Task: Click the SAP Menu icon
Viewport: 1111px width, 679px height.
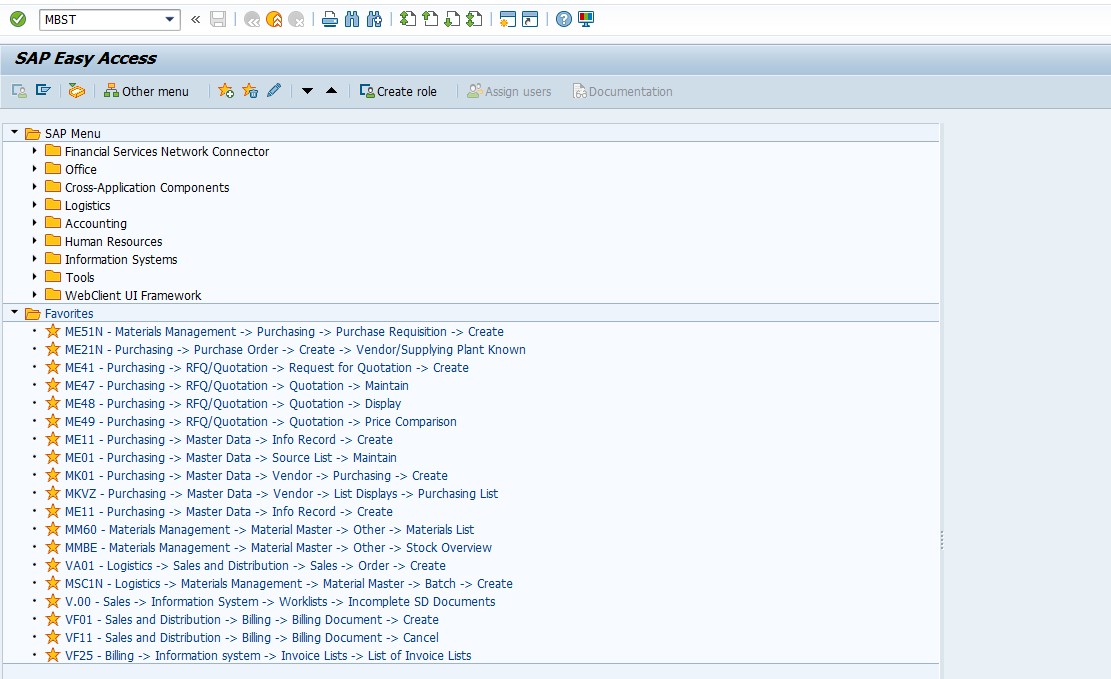Action: [x=43, y=91]
